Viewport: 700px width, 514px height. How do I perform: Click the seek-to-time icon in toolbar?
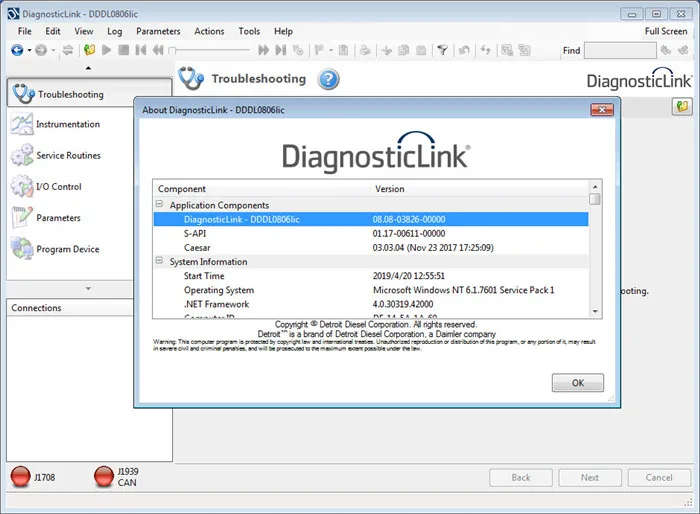tap(298, 50)
